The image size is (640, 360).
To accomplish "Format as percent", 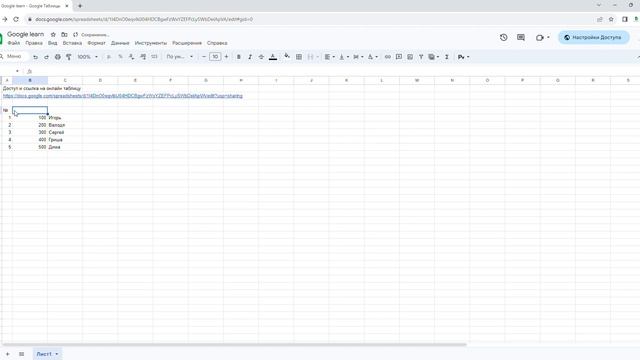I will [x=120, y=57].
